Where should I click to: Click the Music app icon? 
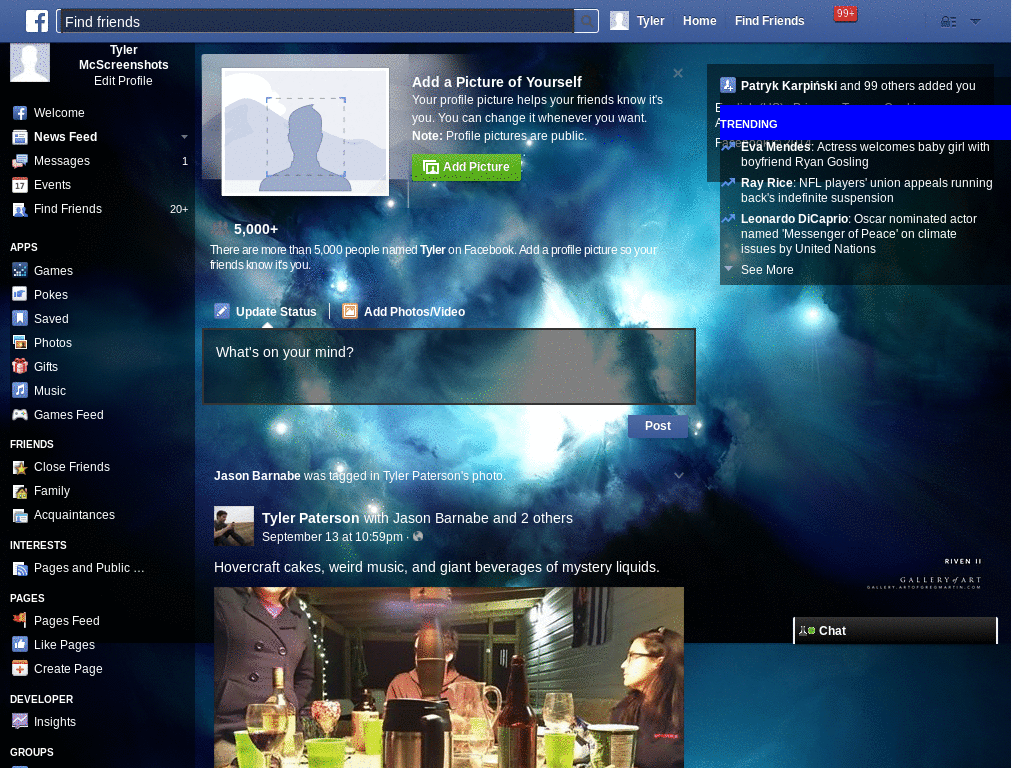click(20, 391)
